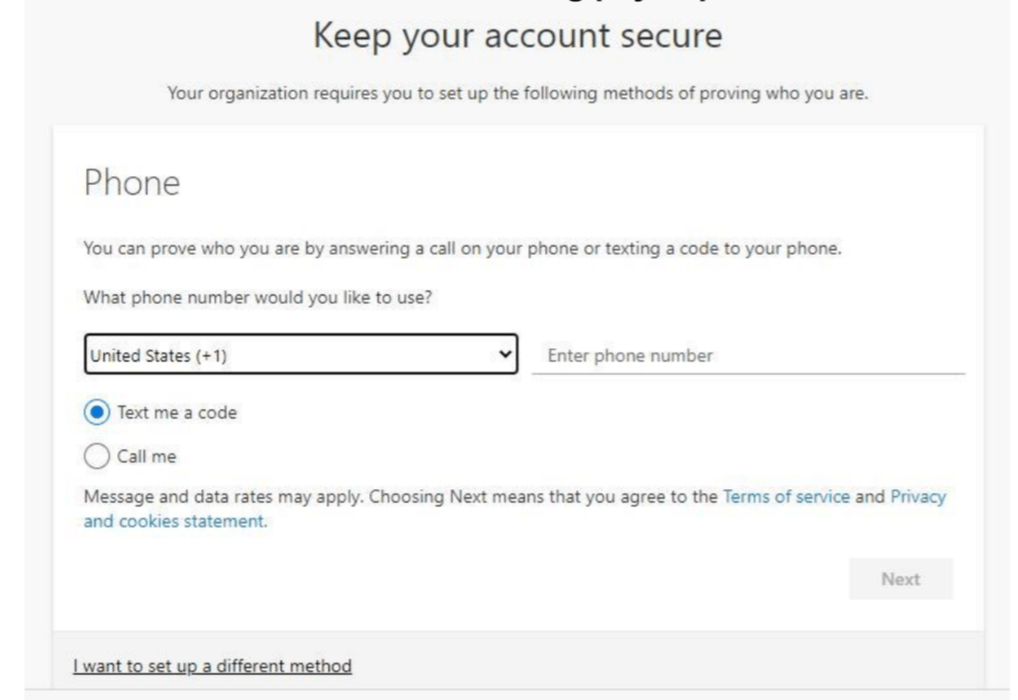The height and width of the screenshot is (700, 1018).
Task: Click "What phone number would you like to use?" label
Action: click(x=257, y=297)
